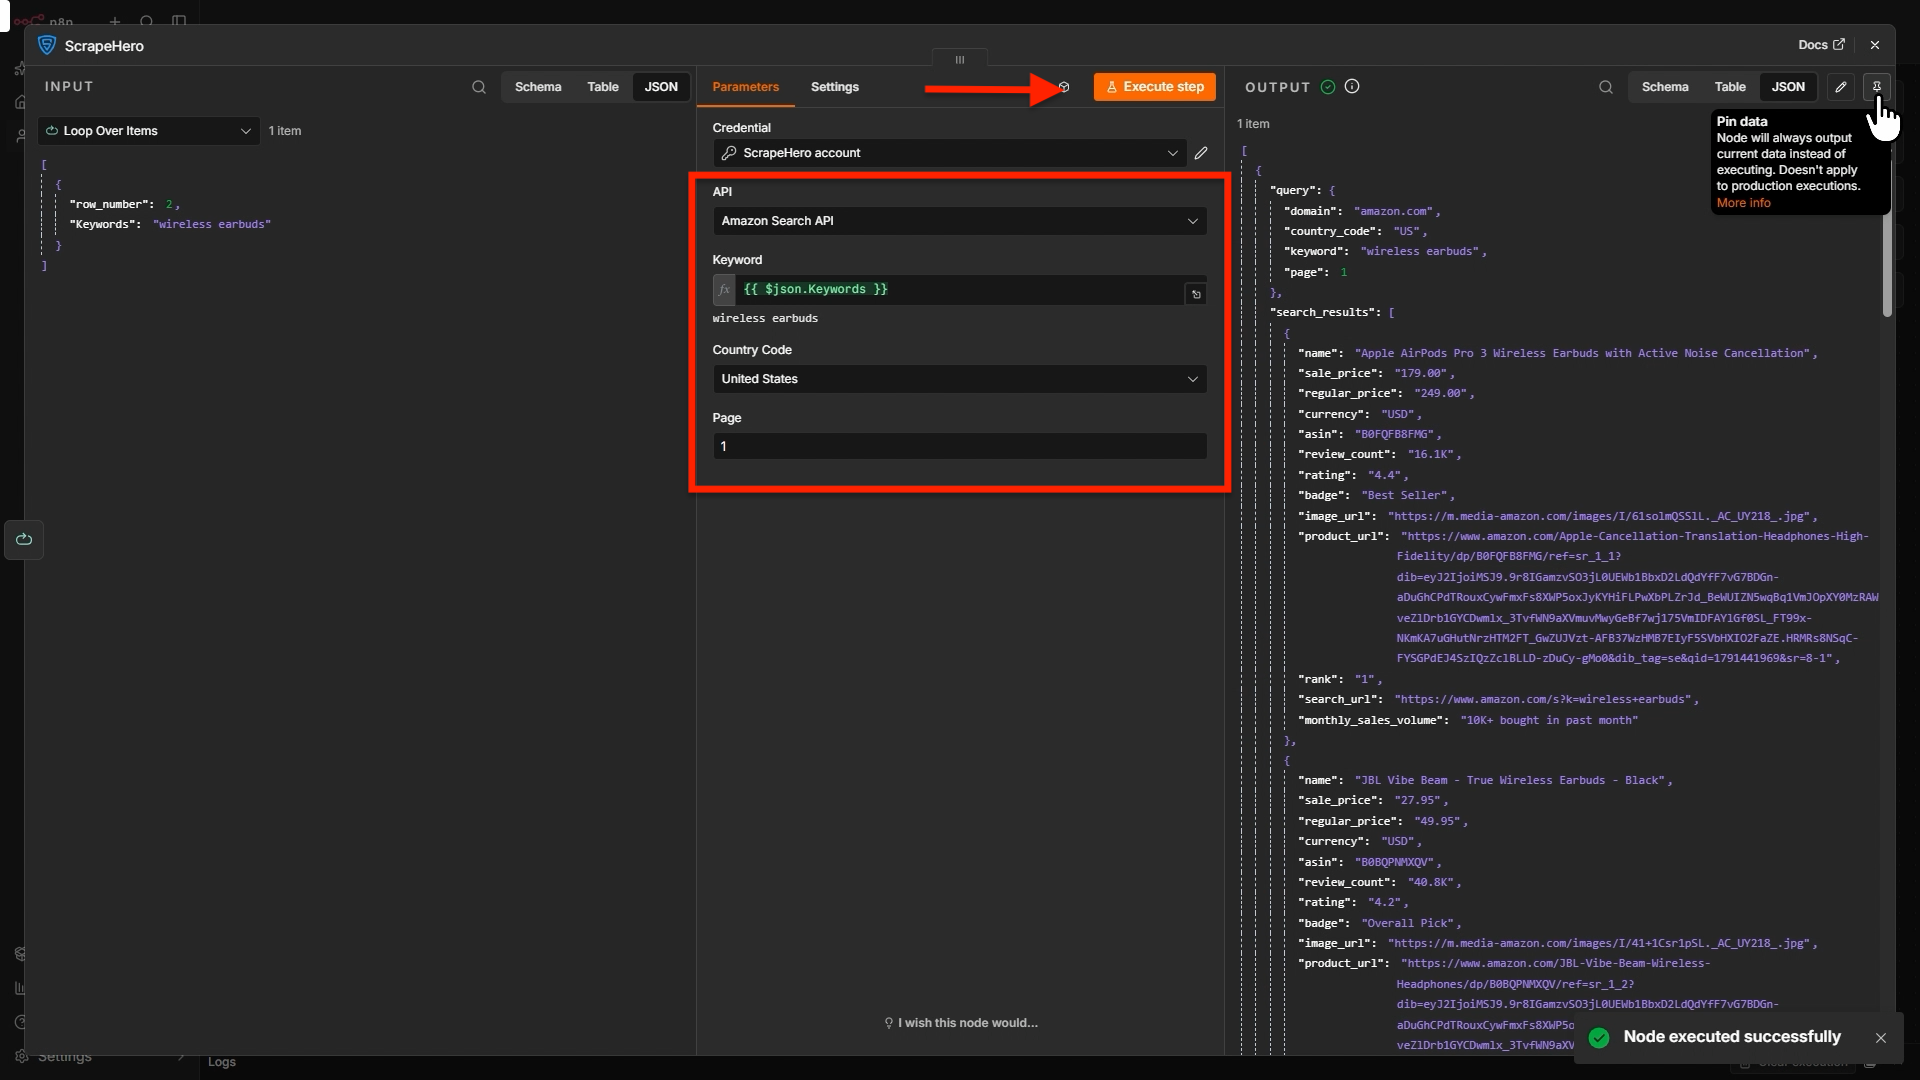Screen dimensions: 1920x1080
Task: Click the "40.8K" review count value
Action: 1431,882
